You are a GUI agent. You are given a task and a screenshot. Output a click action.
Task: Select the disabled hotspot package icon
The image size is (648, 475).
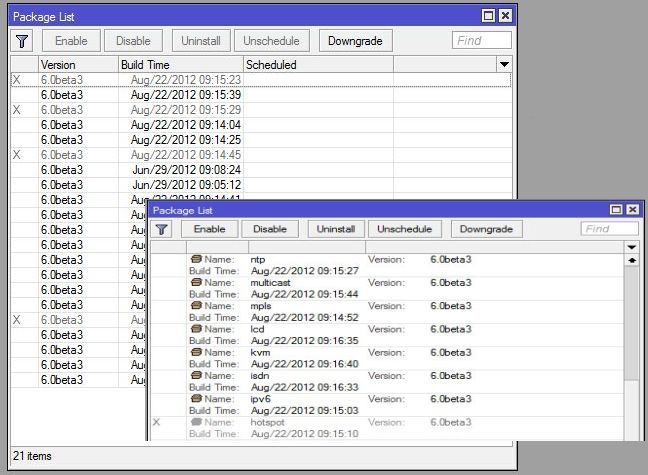(x=197, y=422)
